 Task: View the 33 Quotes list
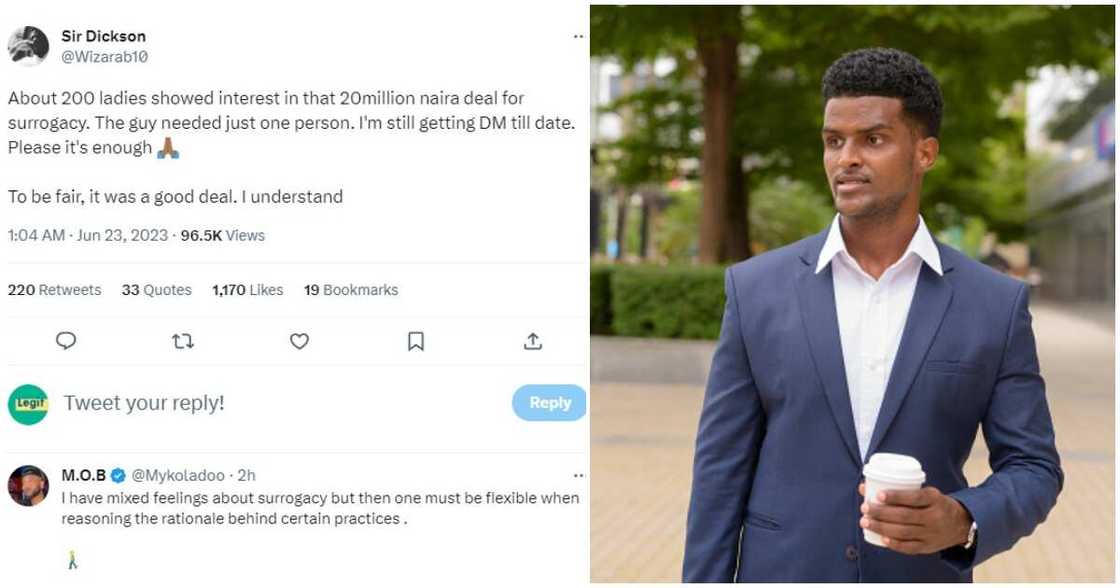pos(156,290)
